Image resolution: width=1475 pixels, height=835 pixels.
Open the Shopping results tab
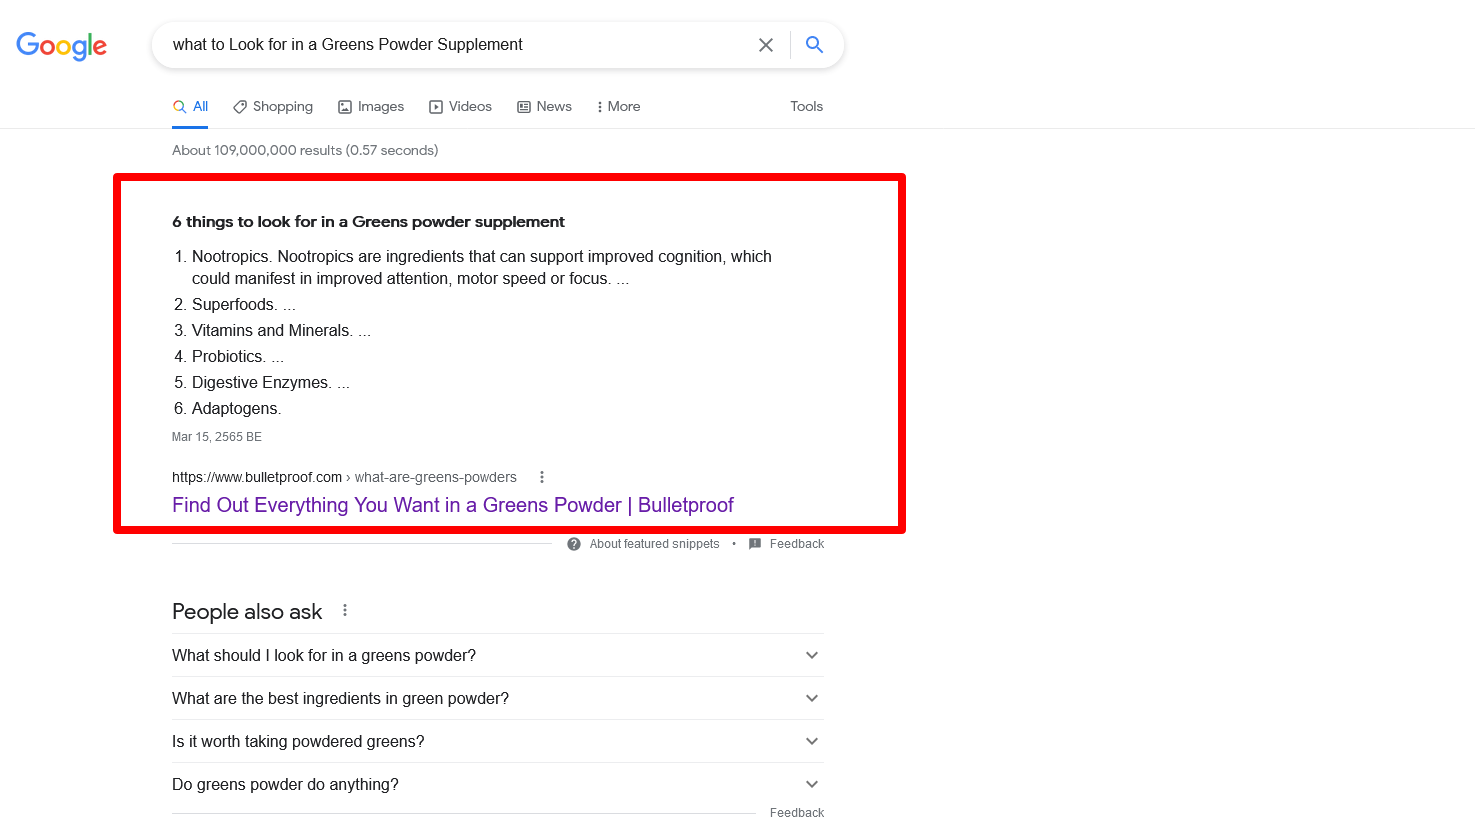[273, 107]
